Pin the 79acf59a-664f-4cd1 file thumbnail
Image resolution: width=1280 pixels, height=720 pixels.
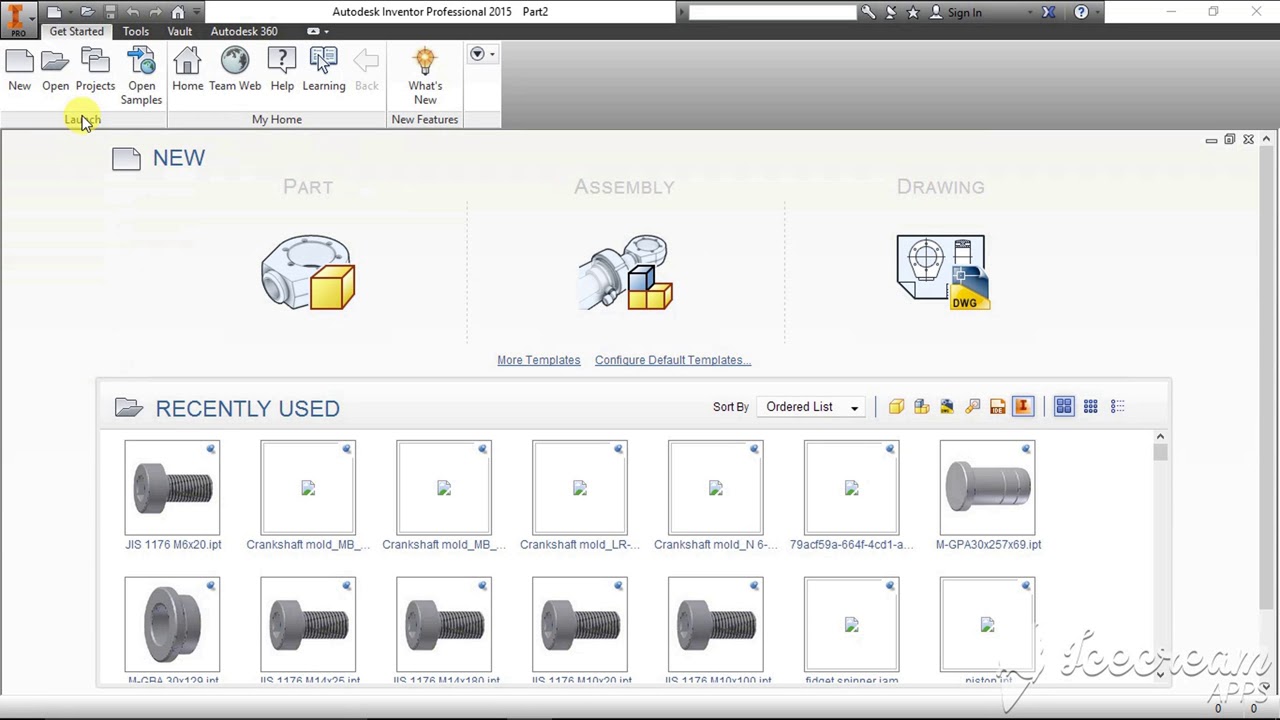coord(890,449)
